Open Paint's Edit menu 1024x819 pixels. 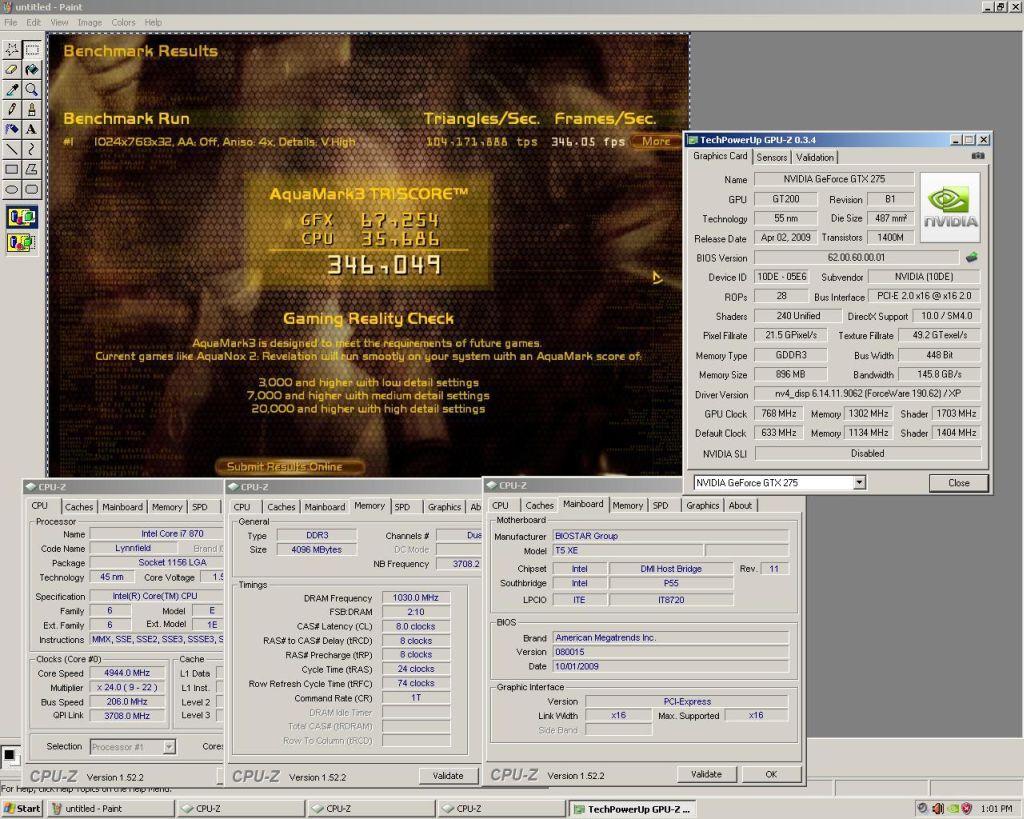pyautogui.click(x=33, y=22)
